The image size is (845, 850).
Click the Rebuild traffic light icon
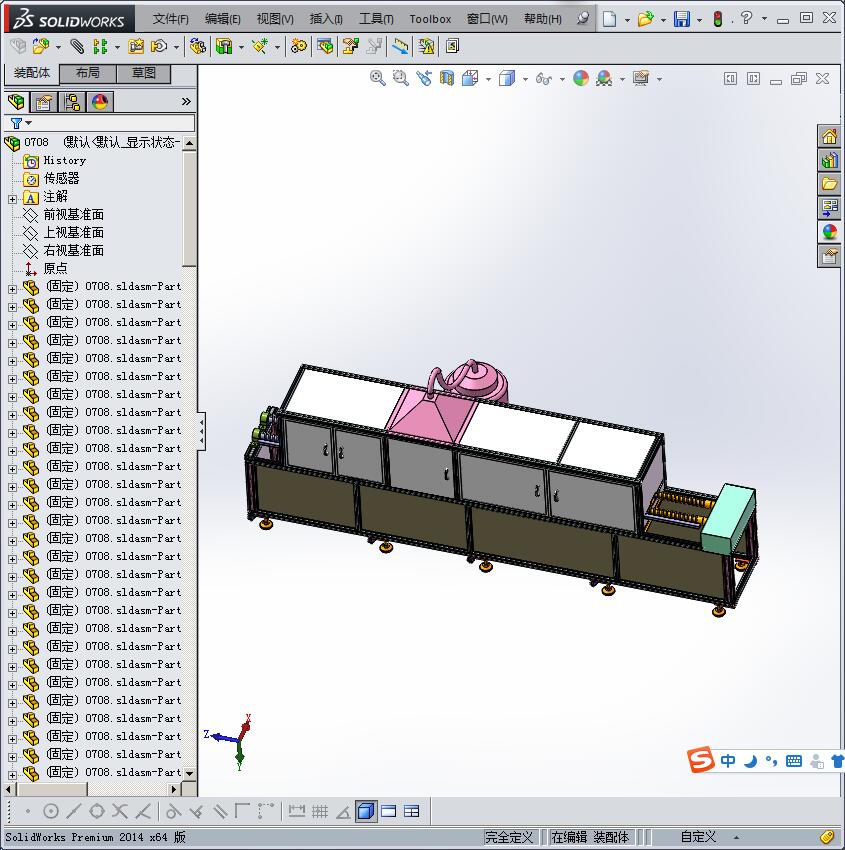[x=718, y=19]
